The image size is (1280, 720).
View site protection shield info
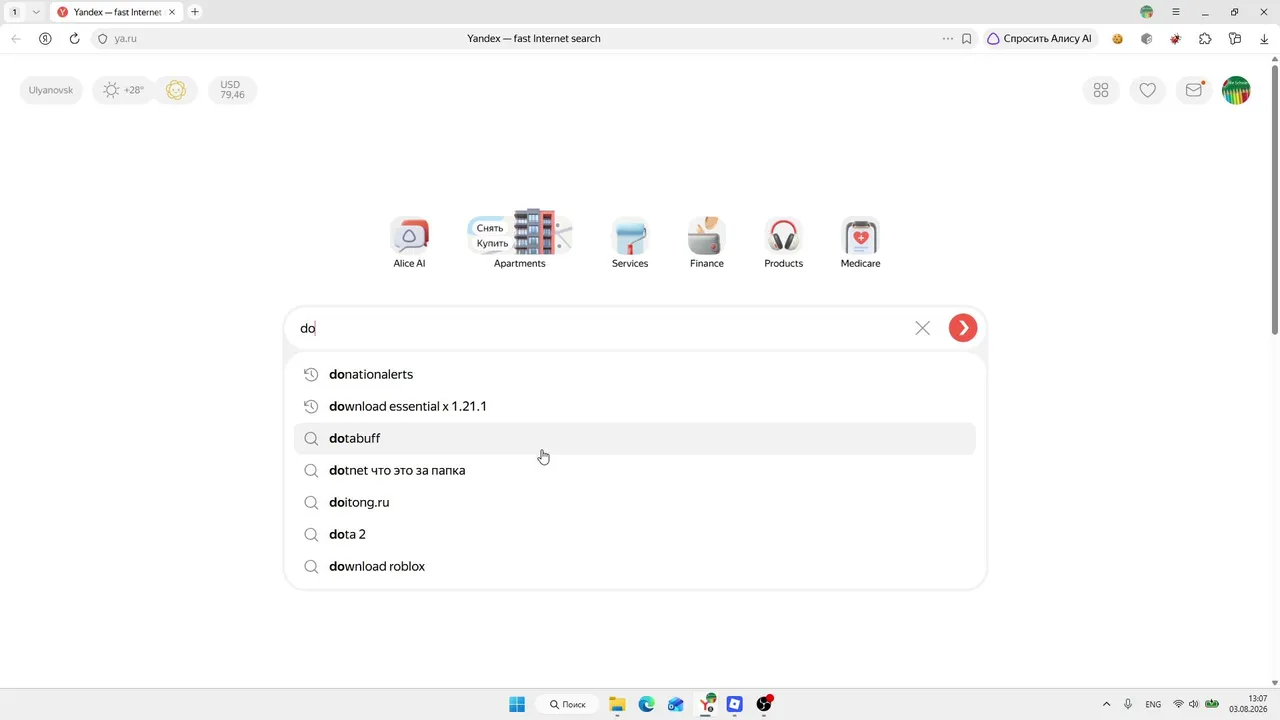[102, 38]
